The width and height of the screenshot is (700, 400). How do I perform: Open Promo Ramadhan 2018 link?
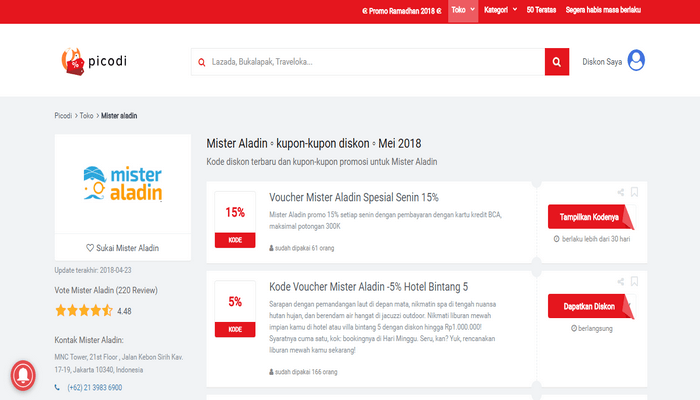point(401,11)
